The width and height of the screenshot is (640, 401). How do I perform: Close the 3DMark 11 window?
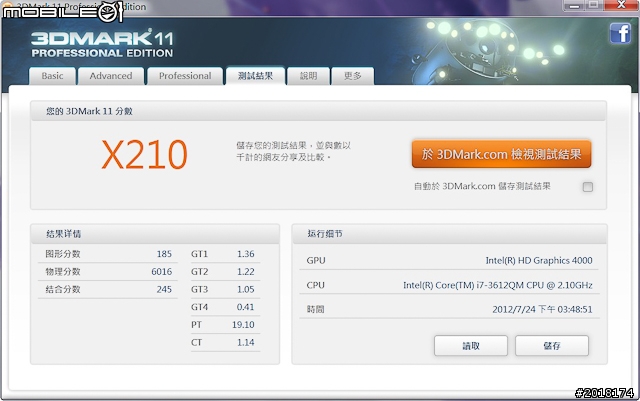[x=621, y=5]
